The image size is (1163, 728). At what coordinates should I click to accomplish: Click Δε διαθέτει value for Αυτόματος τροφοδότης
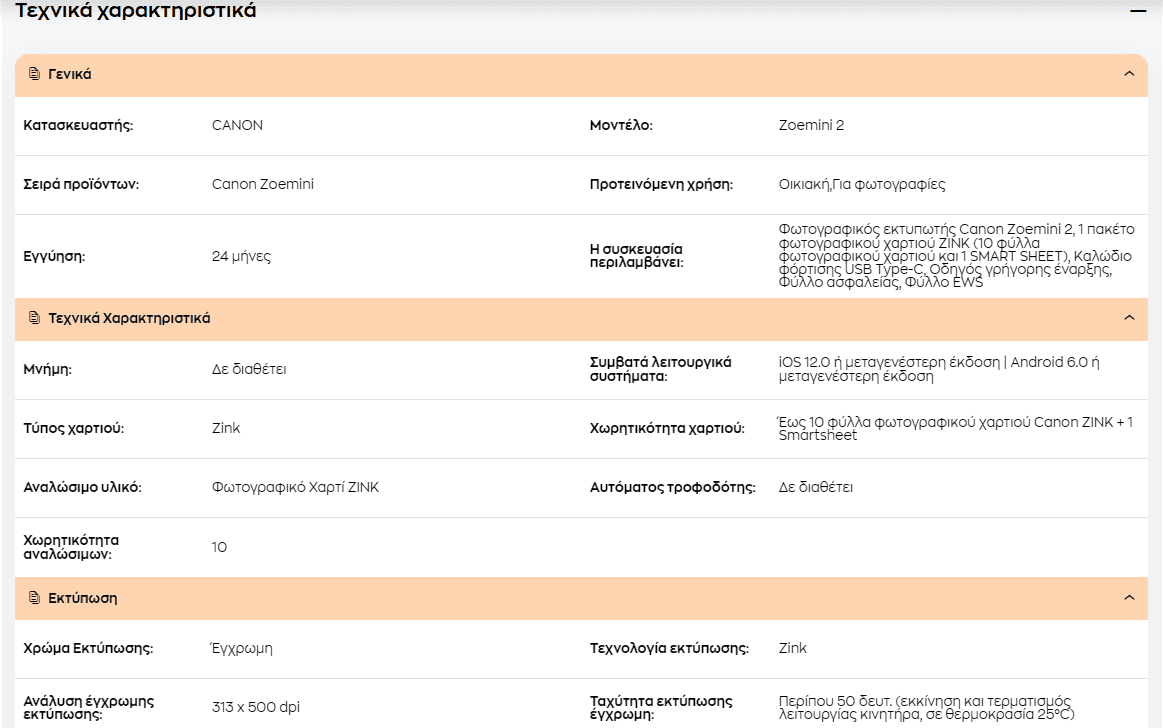pos(815,487)
